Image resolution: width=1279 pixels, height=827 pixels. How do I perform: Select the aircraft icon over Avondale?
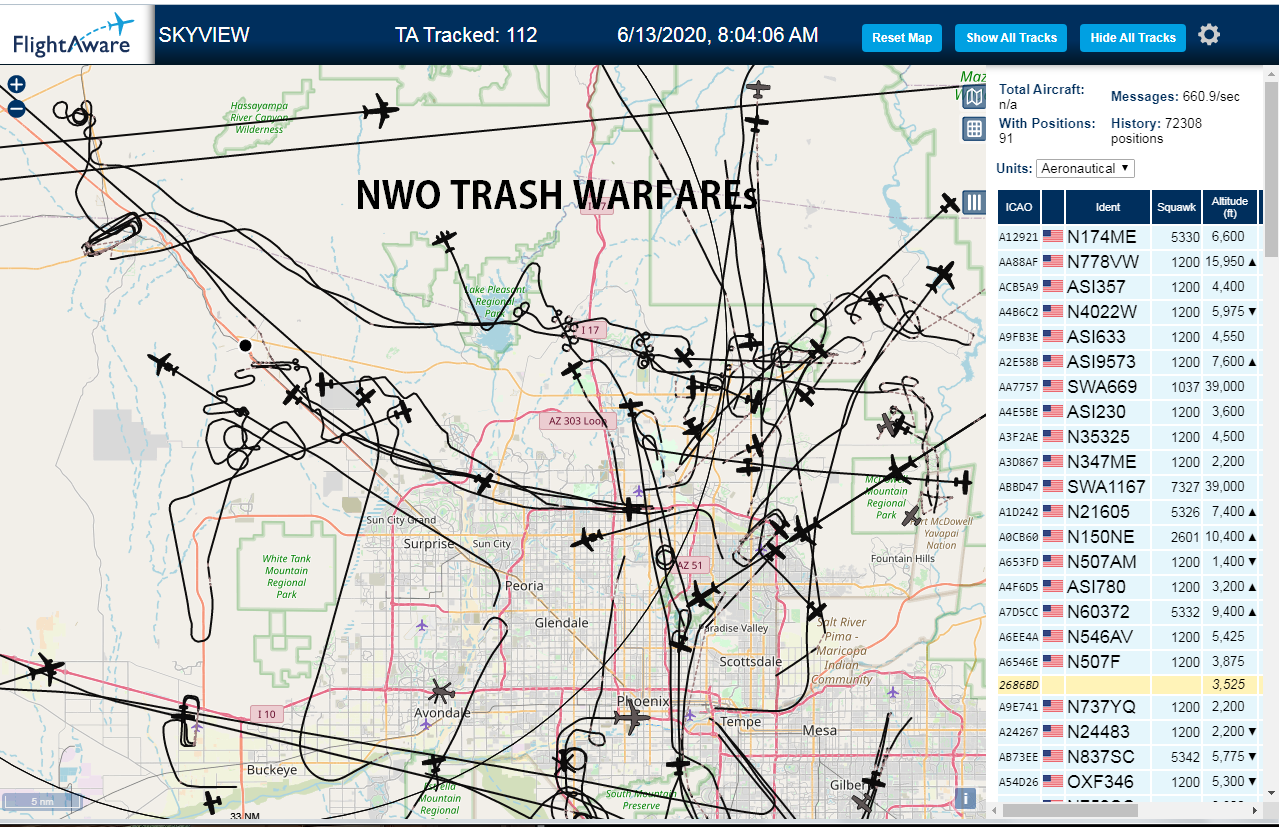coord(441,691)
